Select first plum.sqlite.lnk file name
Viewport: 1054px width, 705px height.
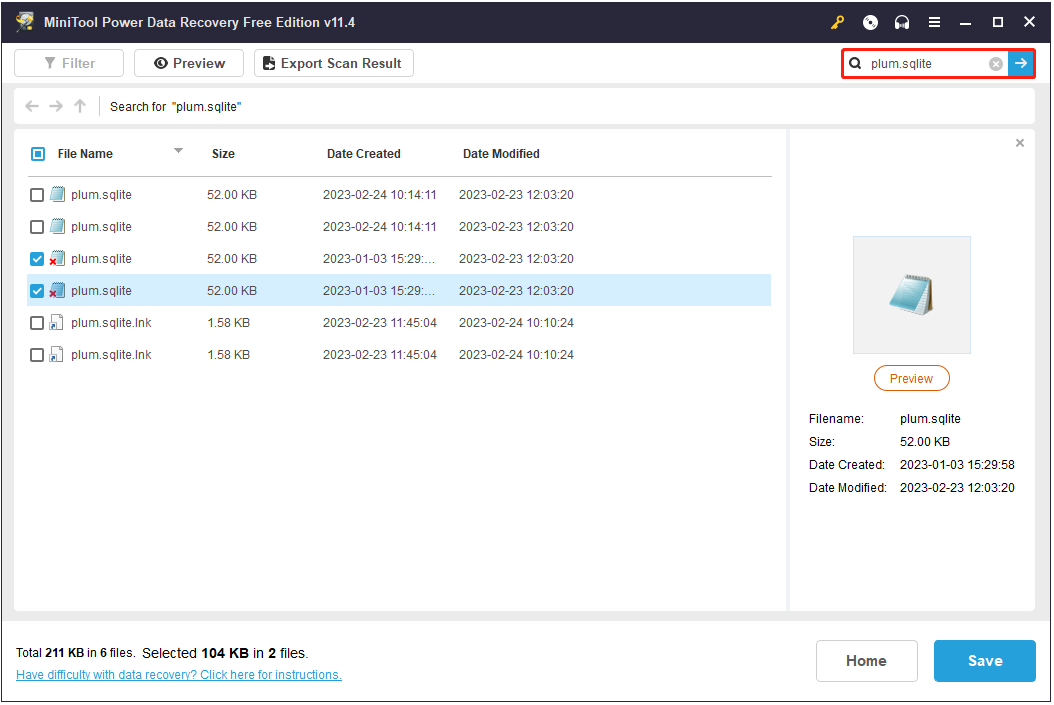(x=112, y=323)
